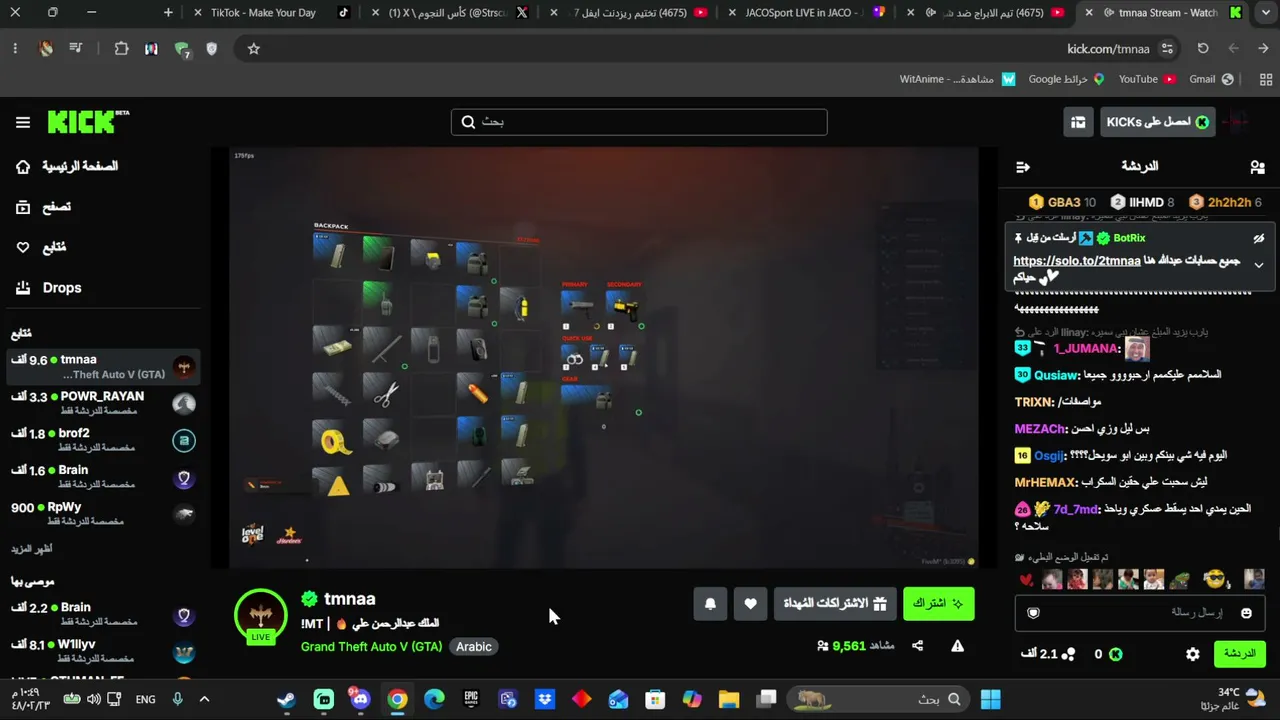Open the emoji picker in chat input
Screen dimensions: 1280x720
[x=1246, y=613]
